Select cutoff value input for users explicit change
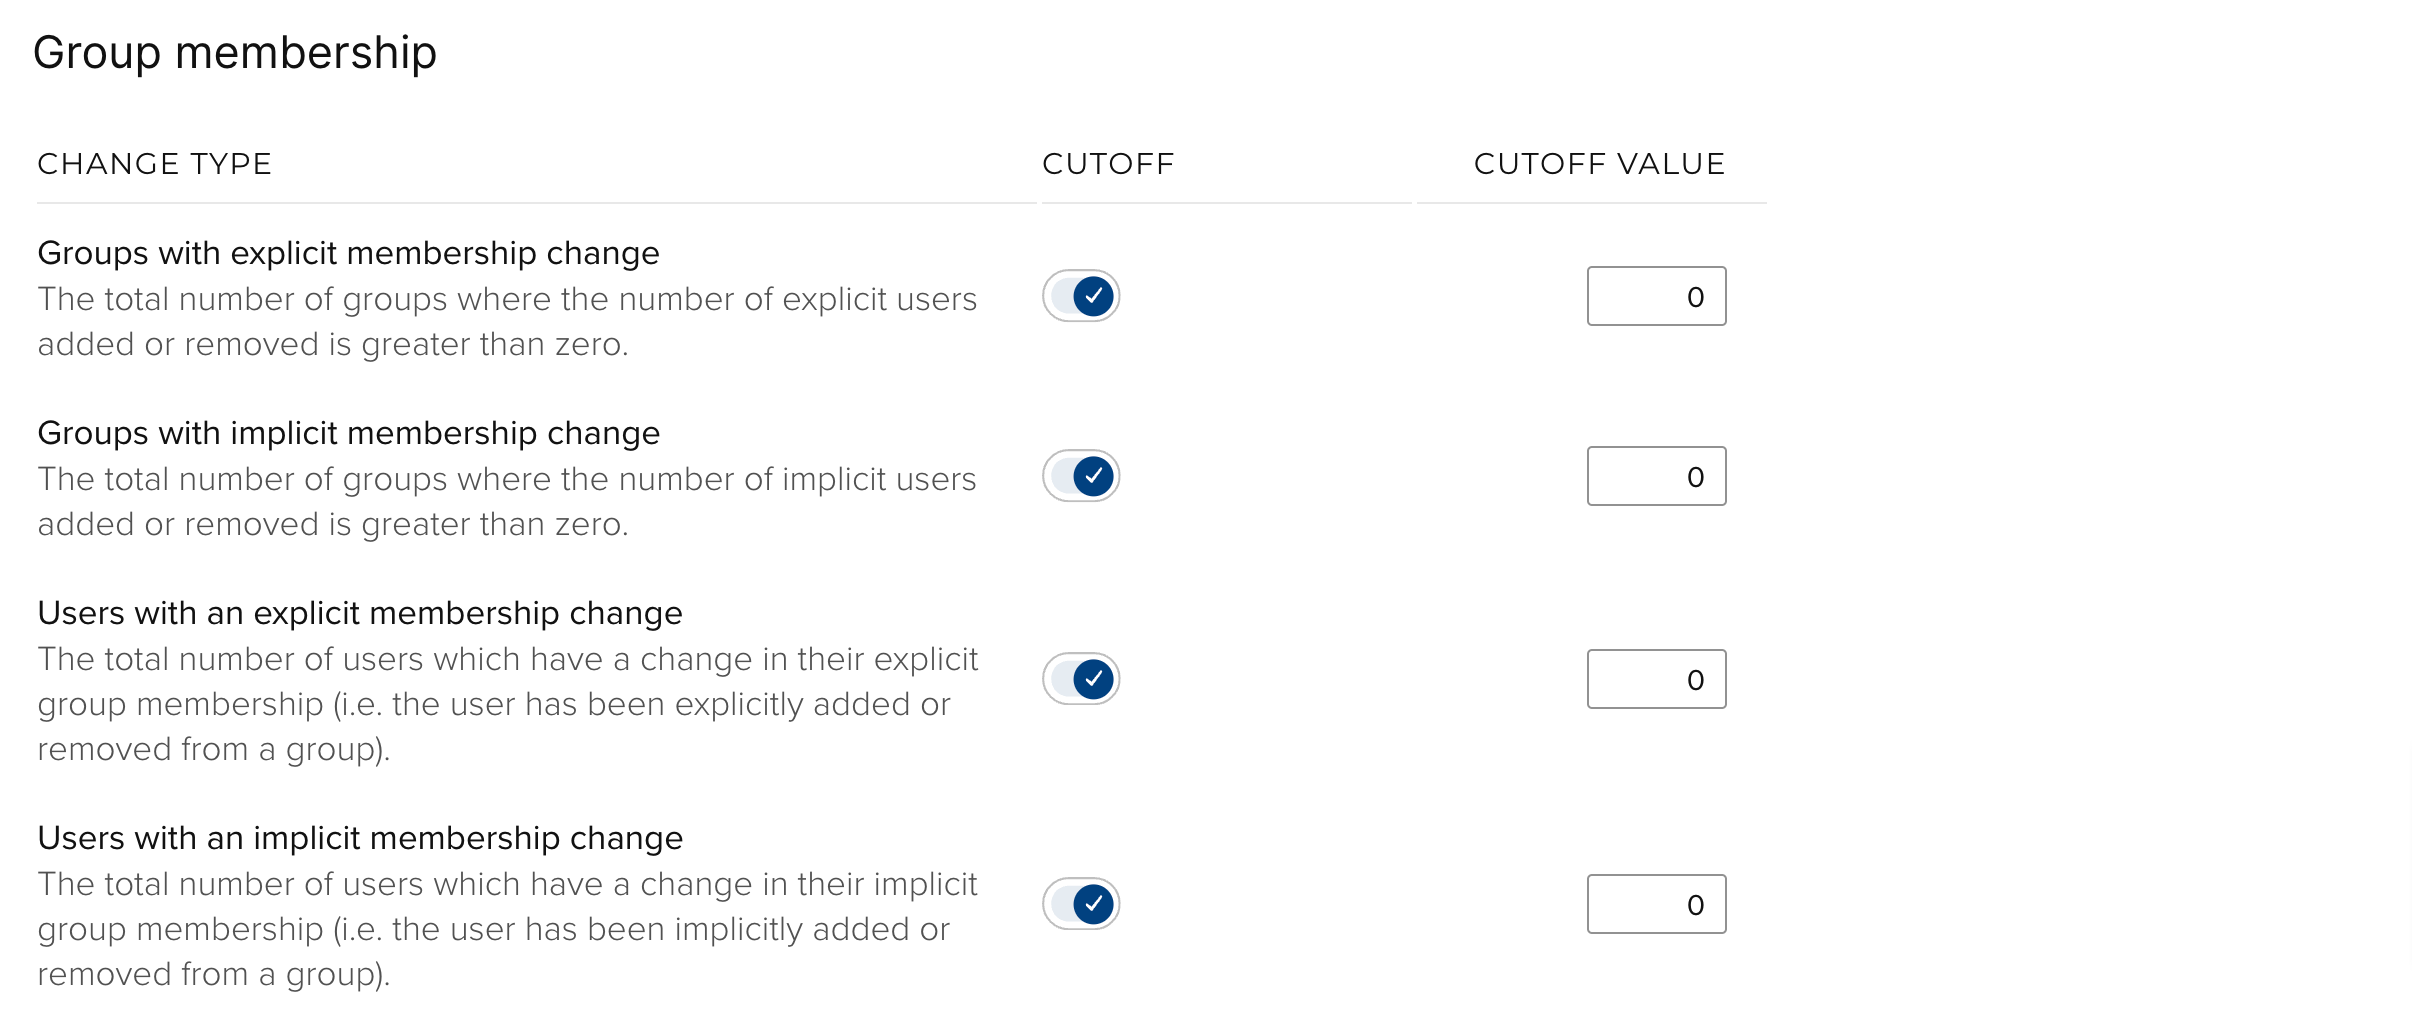The image size is (2412, 1032). 1656,679
